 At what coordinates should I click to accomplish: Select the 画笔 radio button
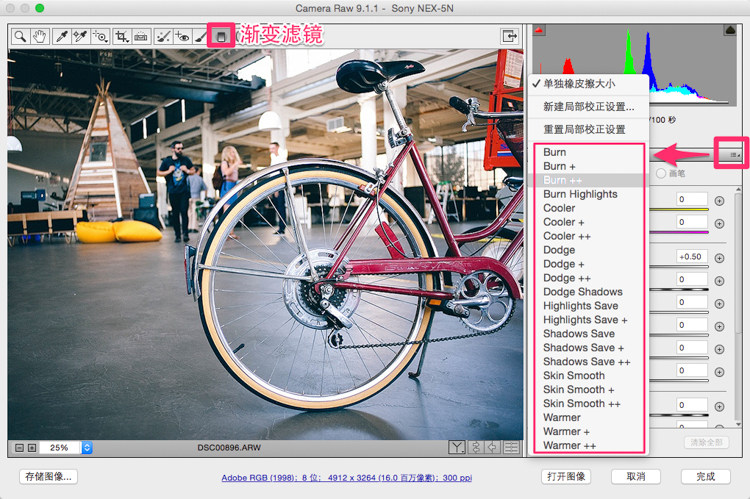pos(661,173)
